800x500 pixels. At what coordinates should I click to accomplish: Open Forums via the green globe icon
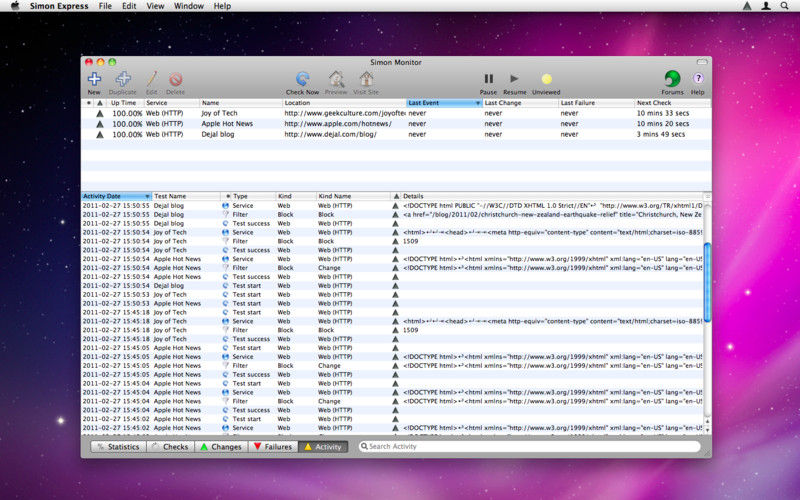pyautogui.click(x=672, y=79)
